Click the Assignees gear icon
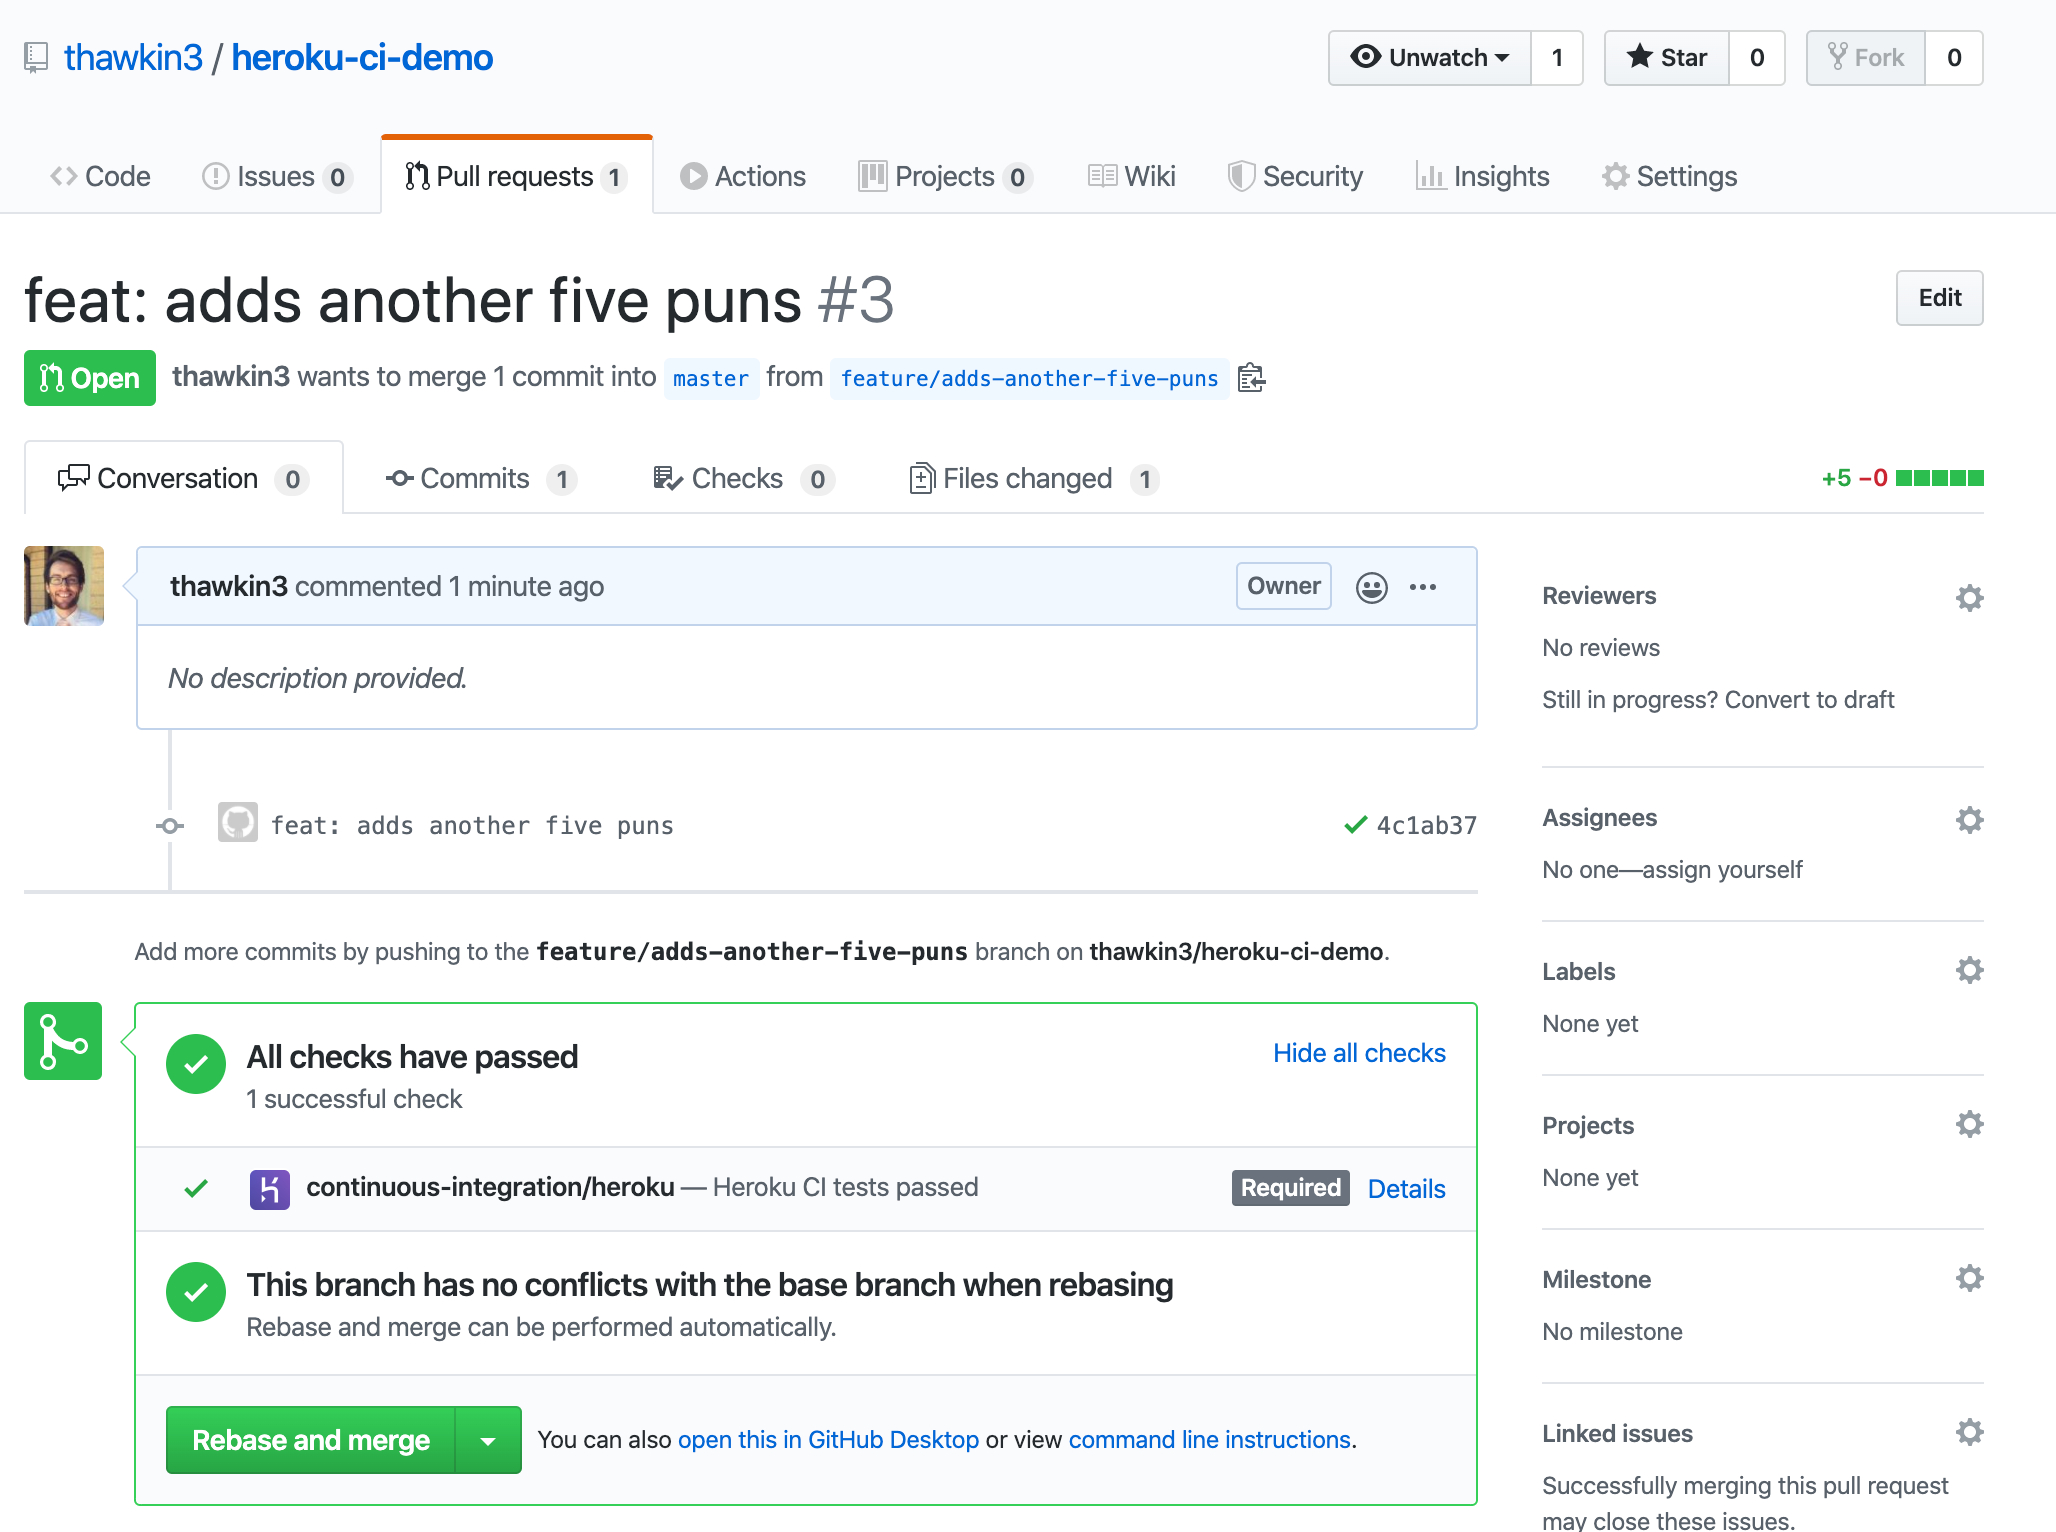This screenshot has height=1532, width=2056. (1969, 820)
